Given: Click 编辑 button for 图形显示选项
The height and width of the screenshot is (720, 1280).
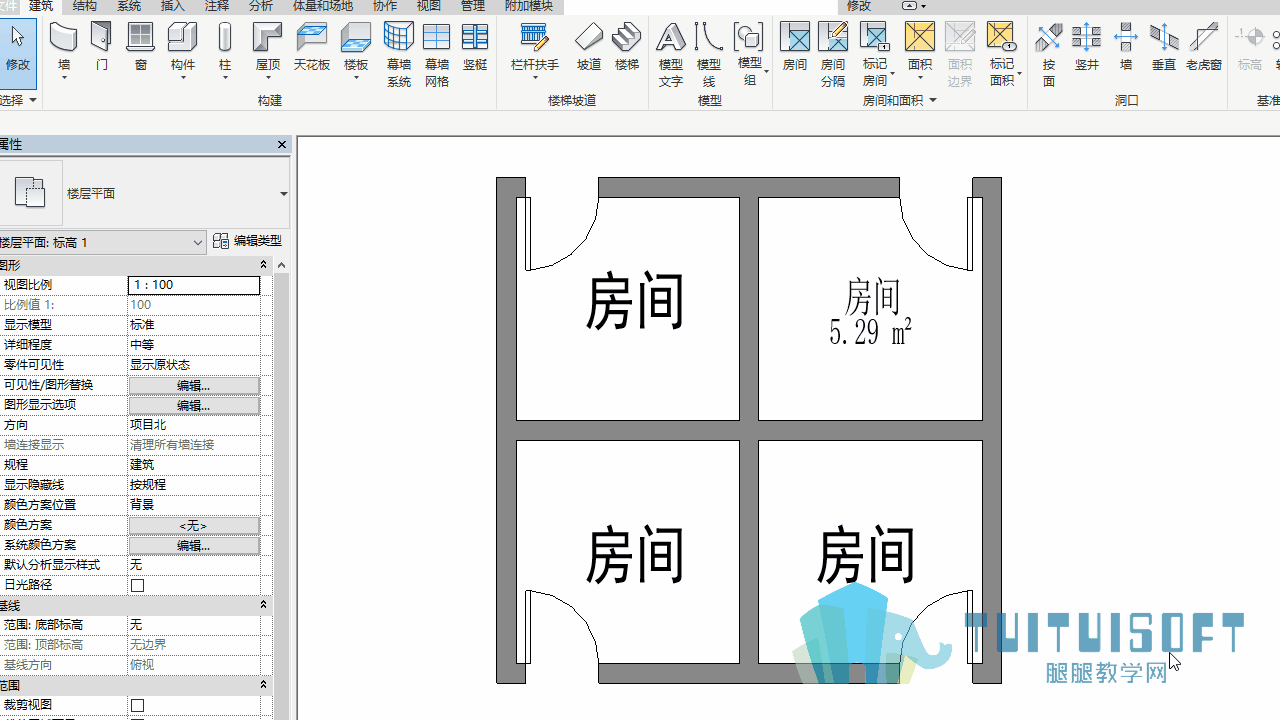Looking at the screenshot, I should (194, 405).
